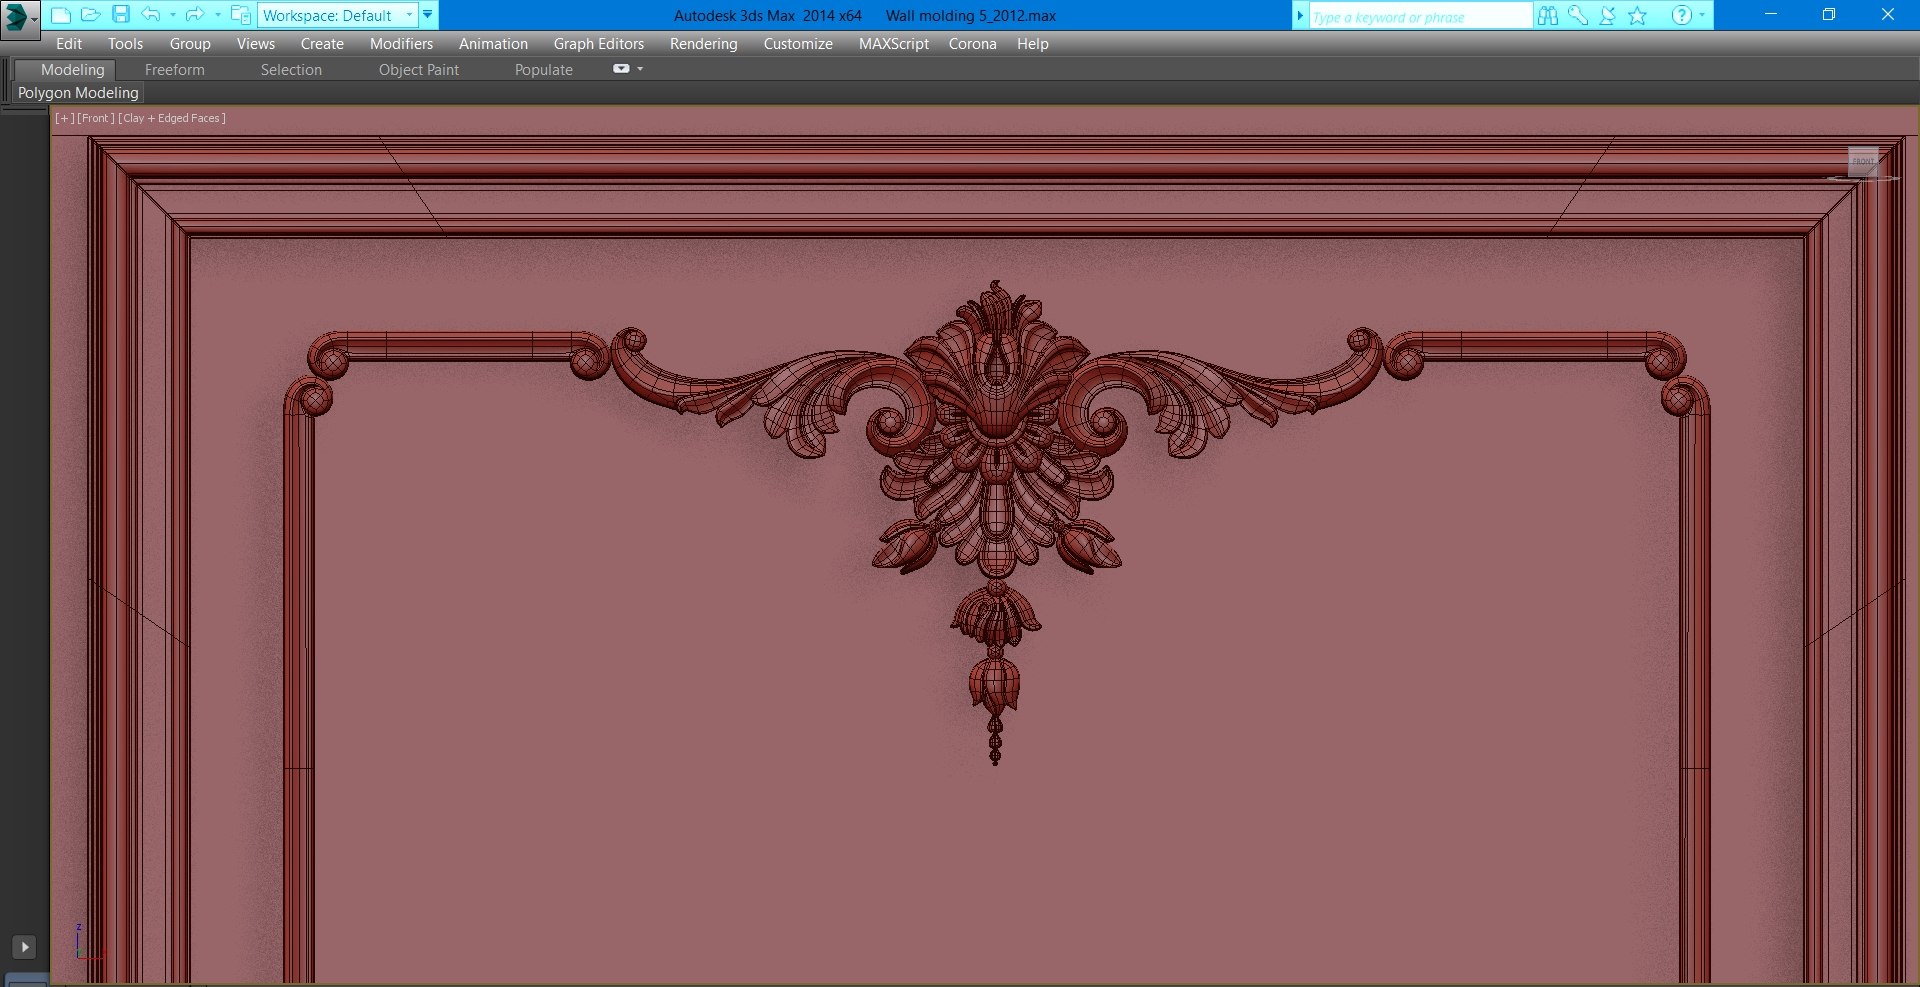Open the Rendering menu
The height and width of the screenshot is (987, 1920).
pos(704,44)
